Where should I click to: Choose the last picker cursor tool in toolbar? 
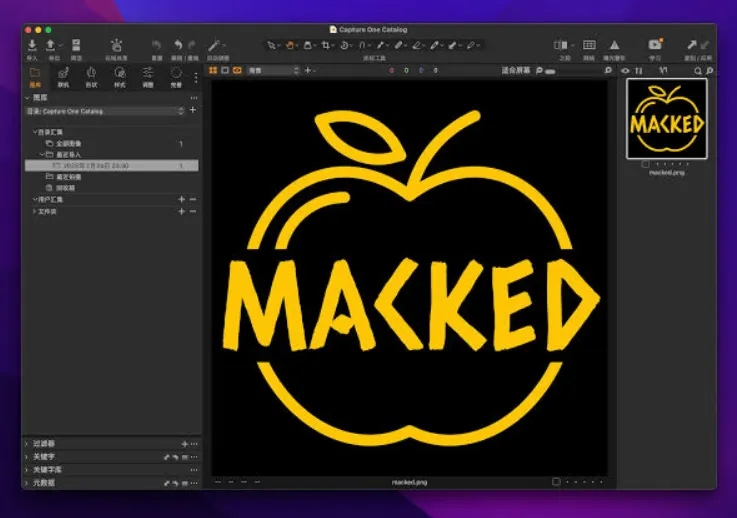click(470, 46)
